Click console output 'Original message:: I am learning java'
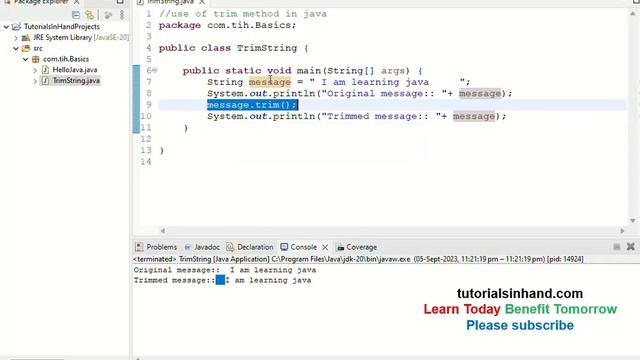 click(225, 270)
